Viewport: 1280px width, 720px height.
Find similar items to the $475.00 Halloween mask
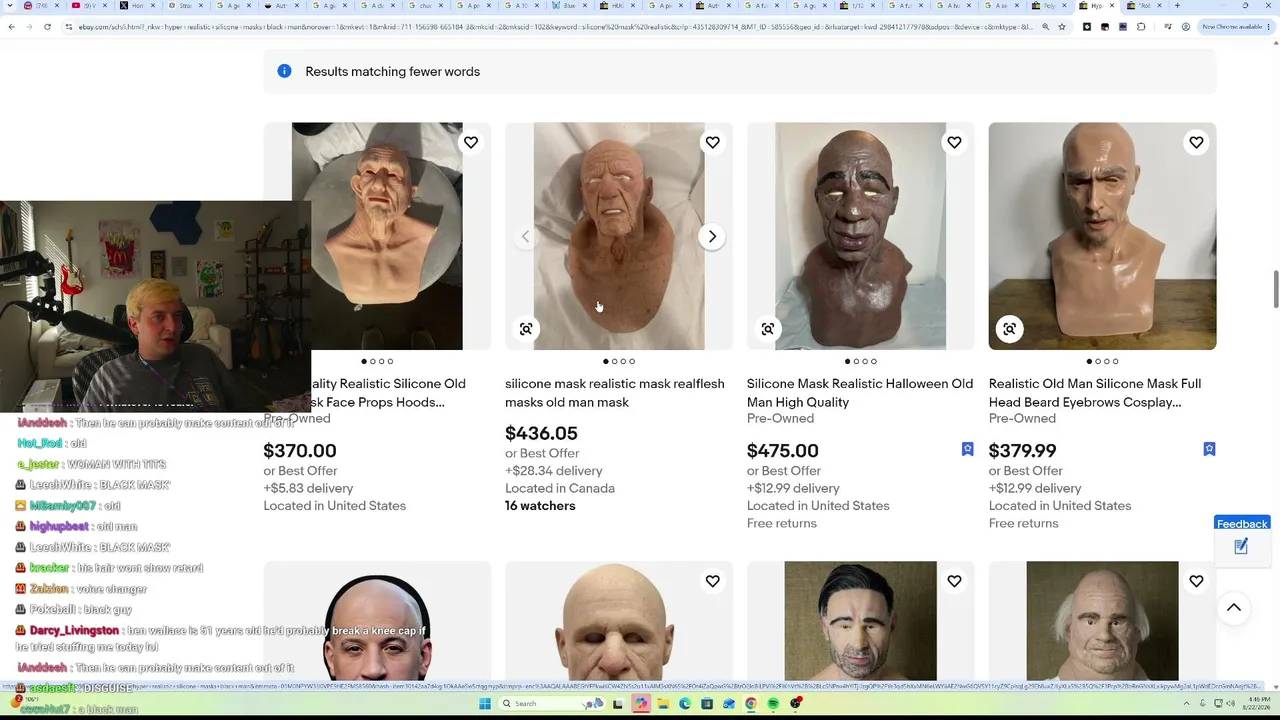click(x=768, y=329)
